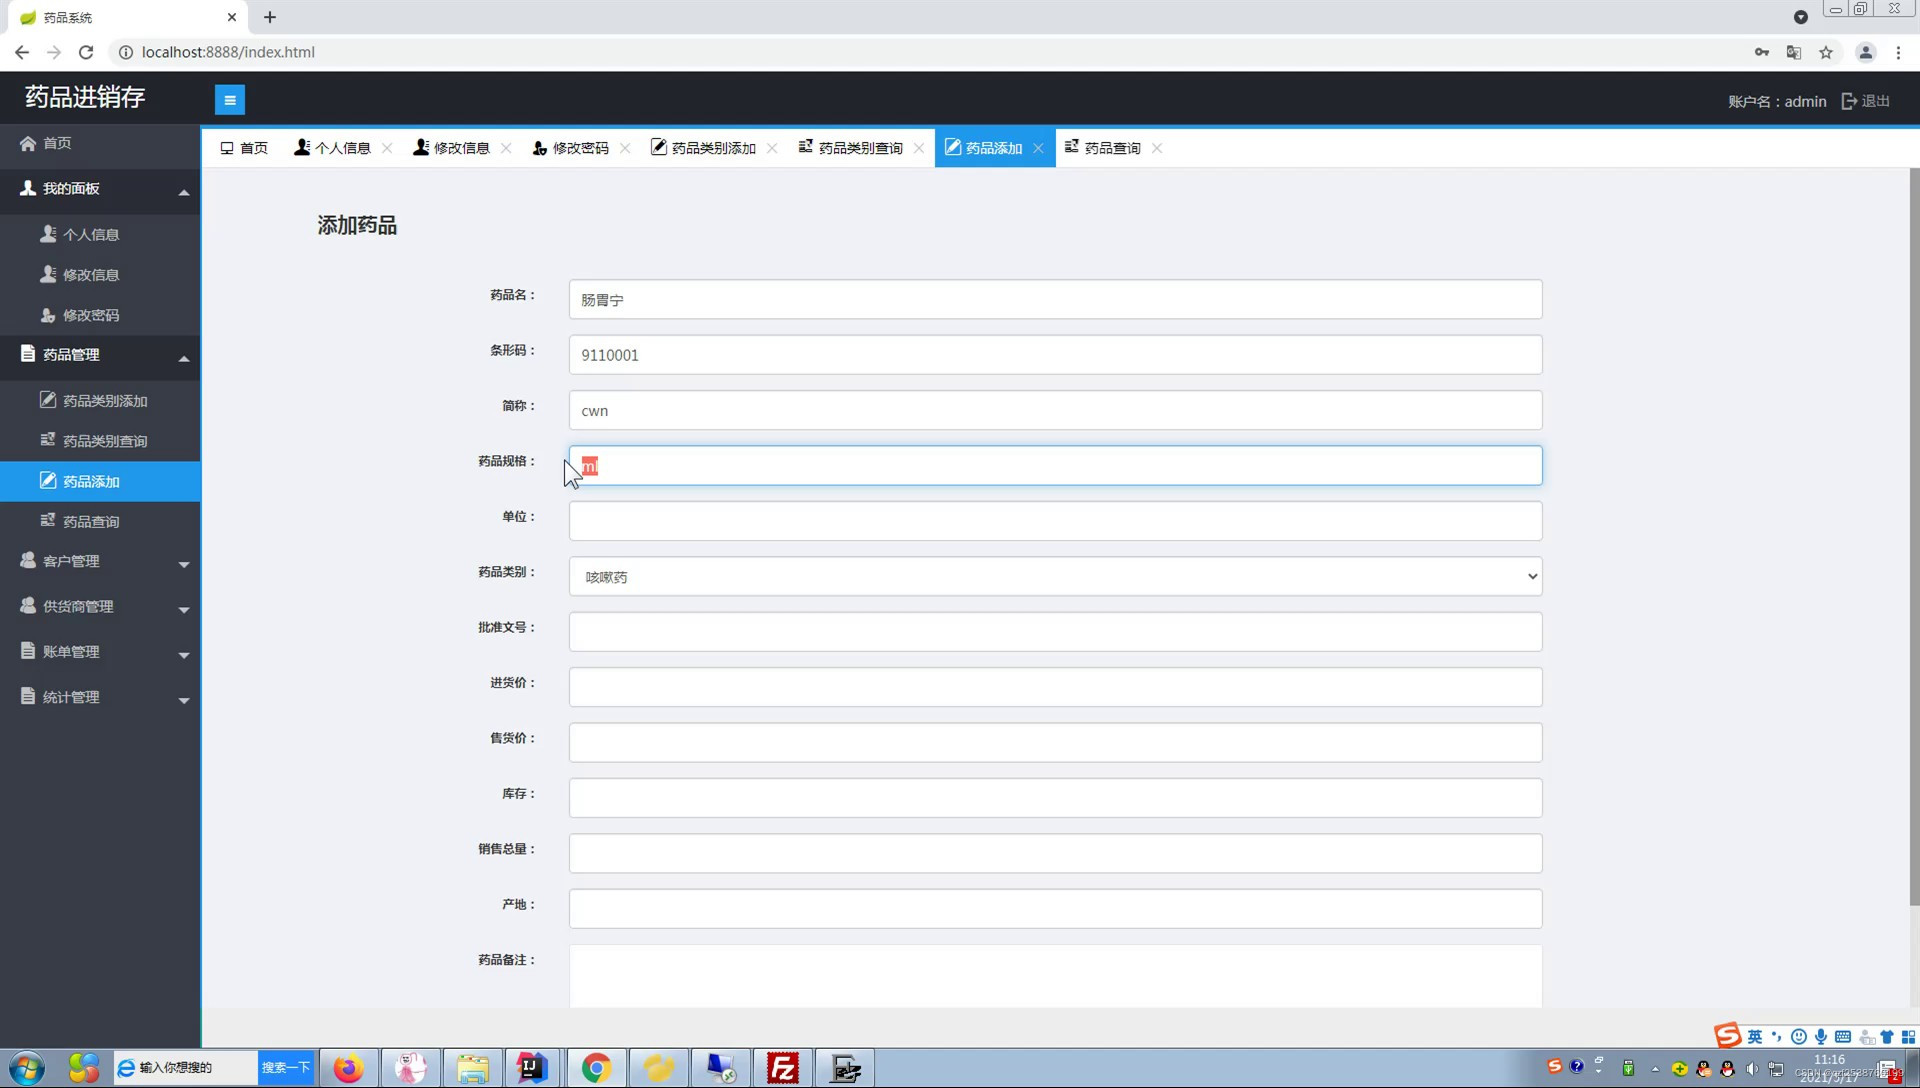Focus the 产地 input field
The image size is (1920, 1088).
point(1055,909)
